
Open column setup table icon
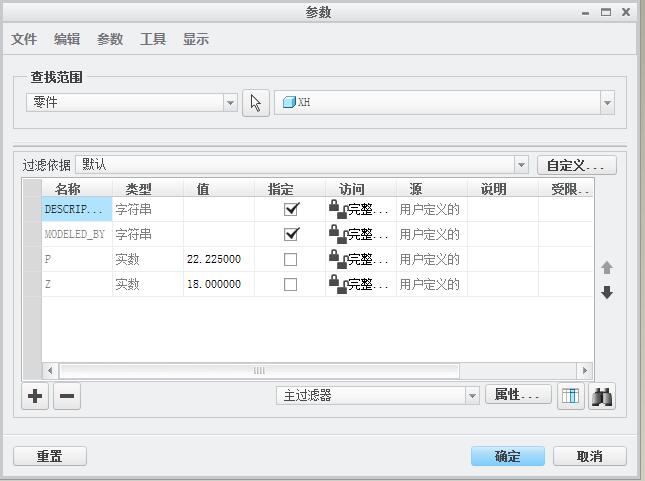point(571,396)
